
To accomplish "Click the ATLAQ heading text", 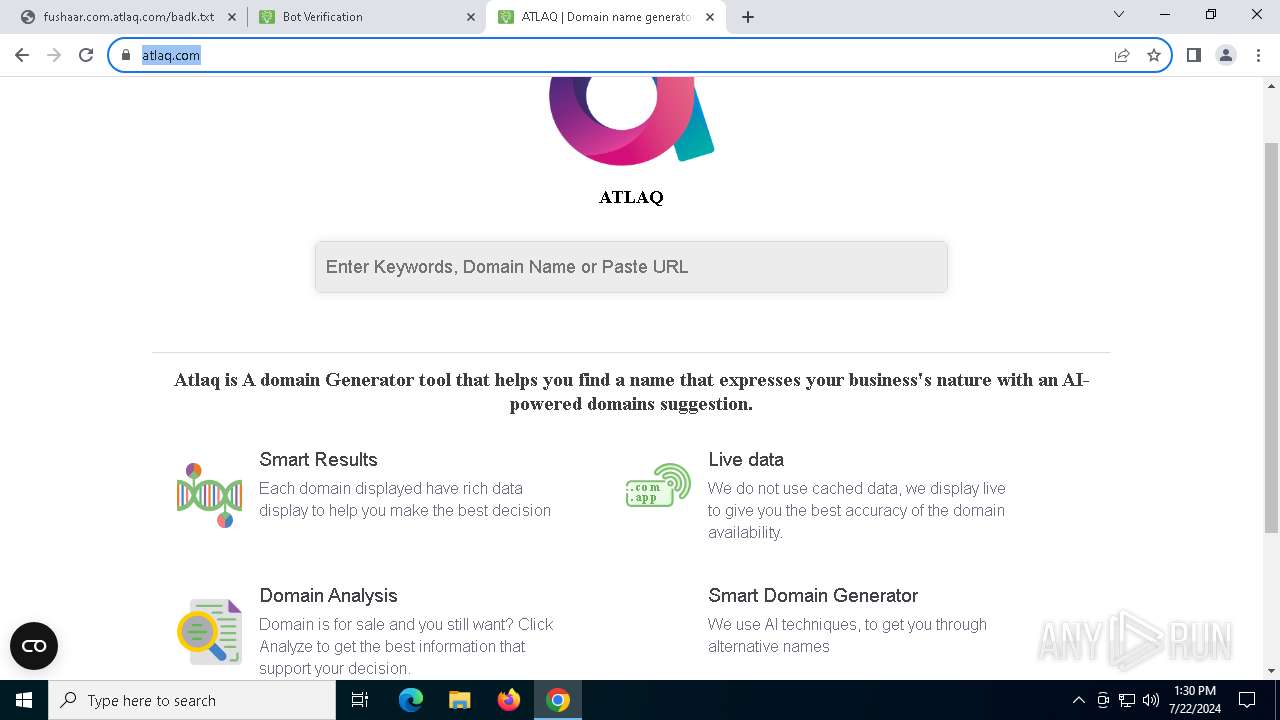I will click(x=631, y=197).
